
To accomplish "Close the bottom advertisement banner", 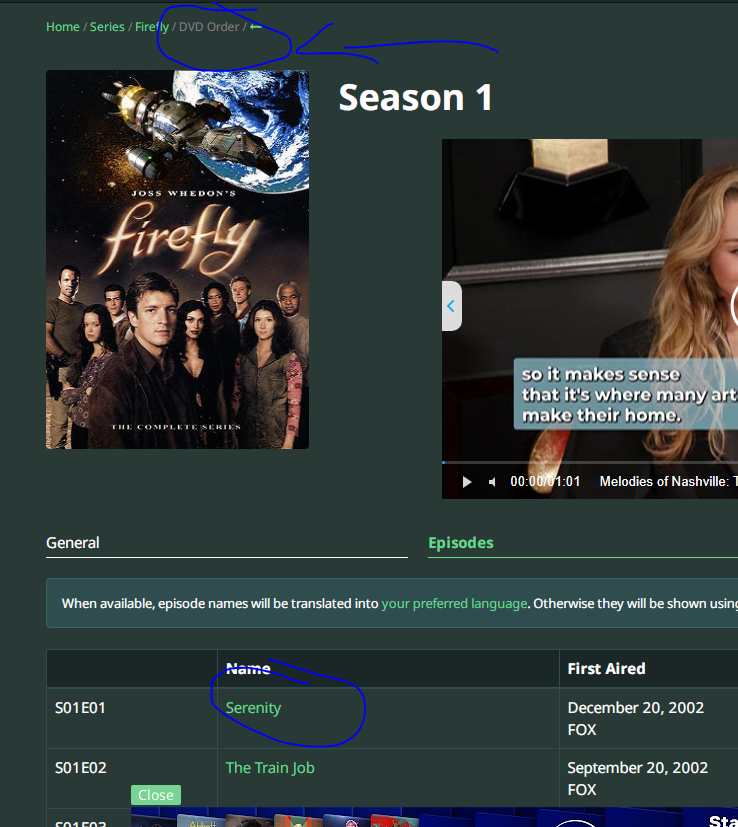I will 155,795.
